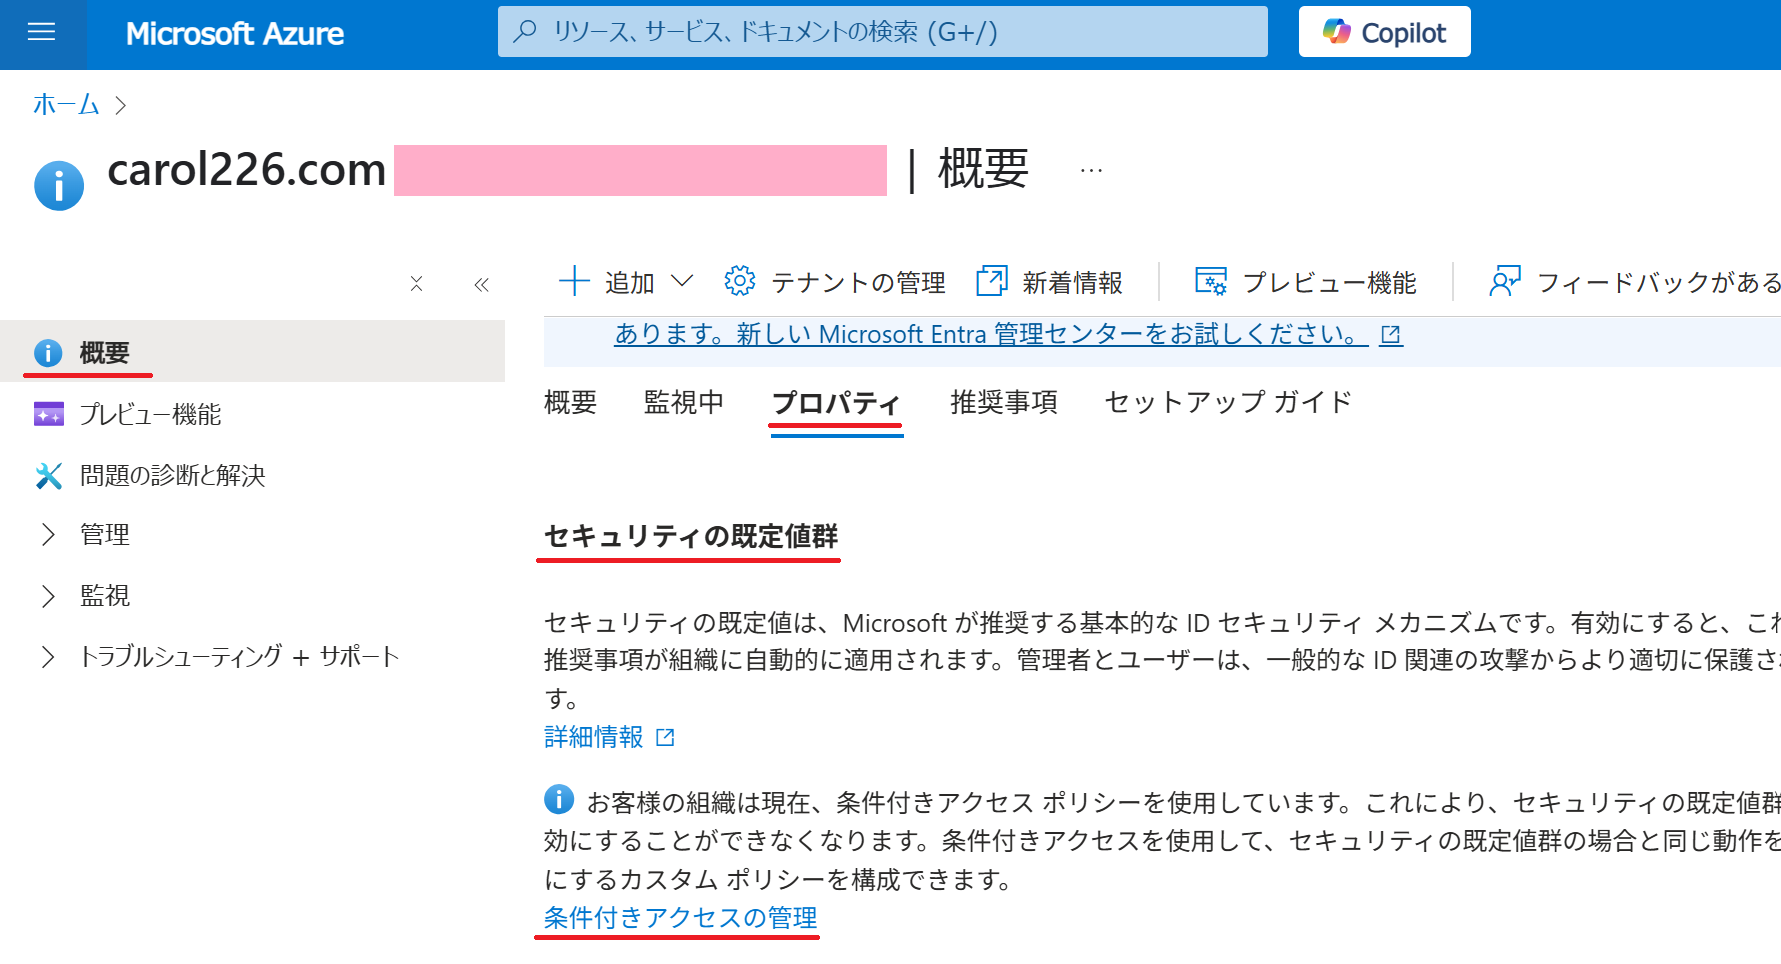Screen dimensions: 1781x964
Task: Switch to the 推奨事項 tab
Action: (1004, 402)
